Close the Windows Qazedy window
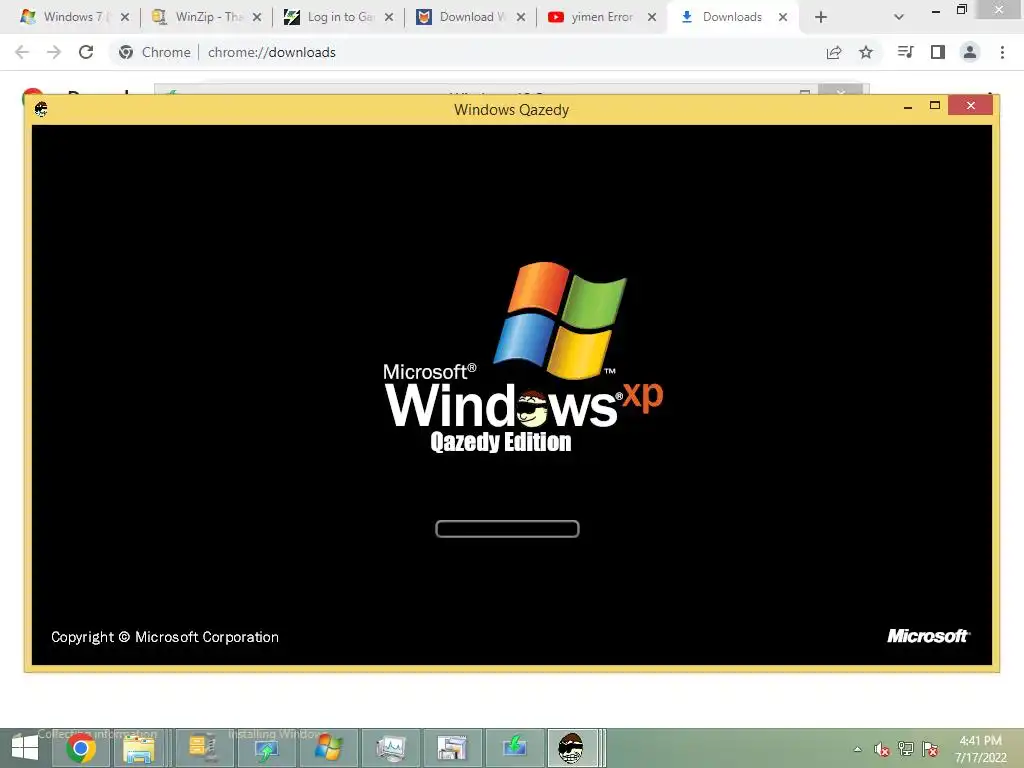Viewport: 1024px width, 768px height. [x=970, y=105]
